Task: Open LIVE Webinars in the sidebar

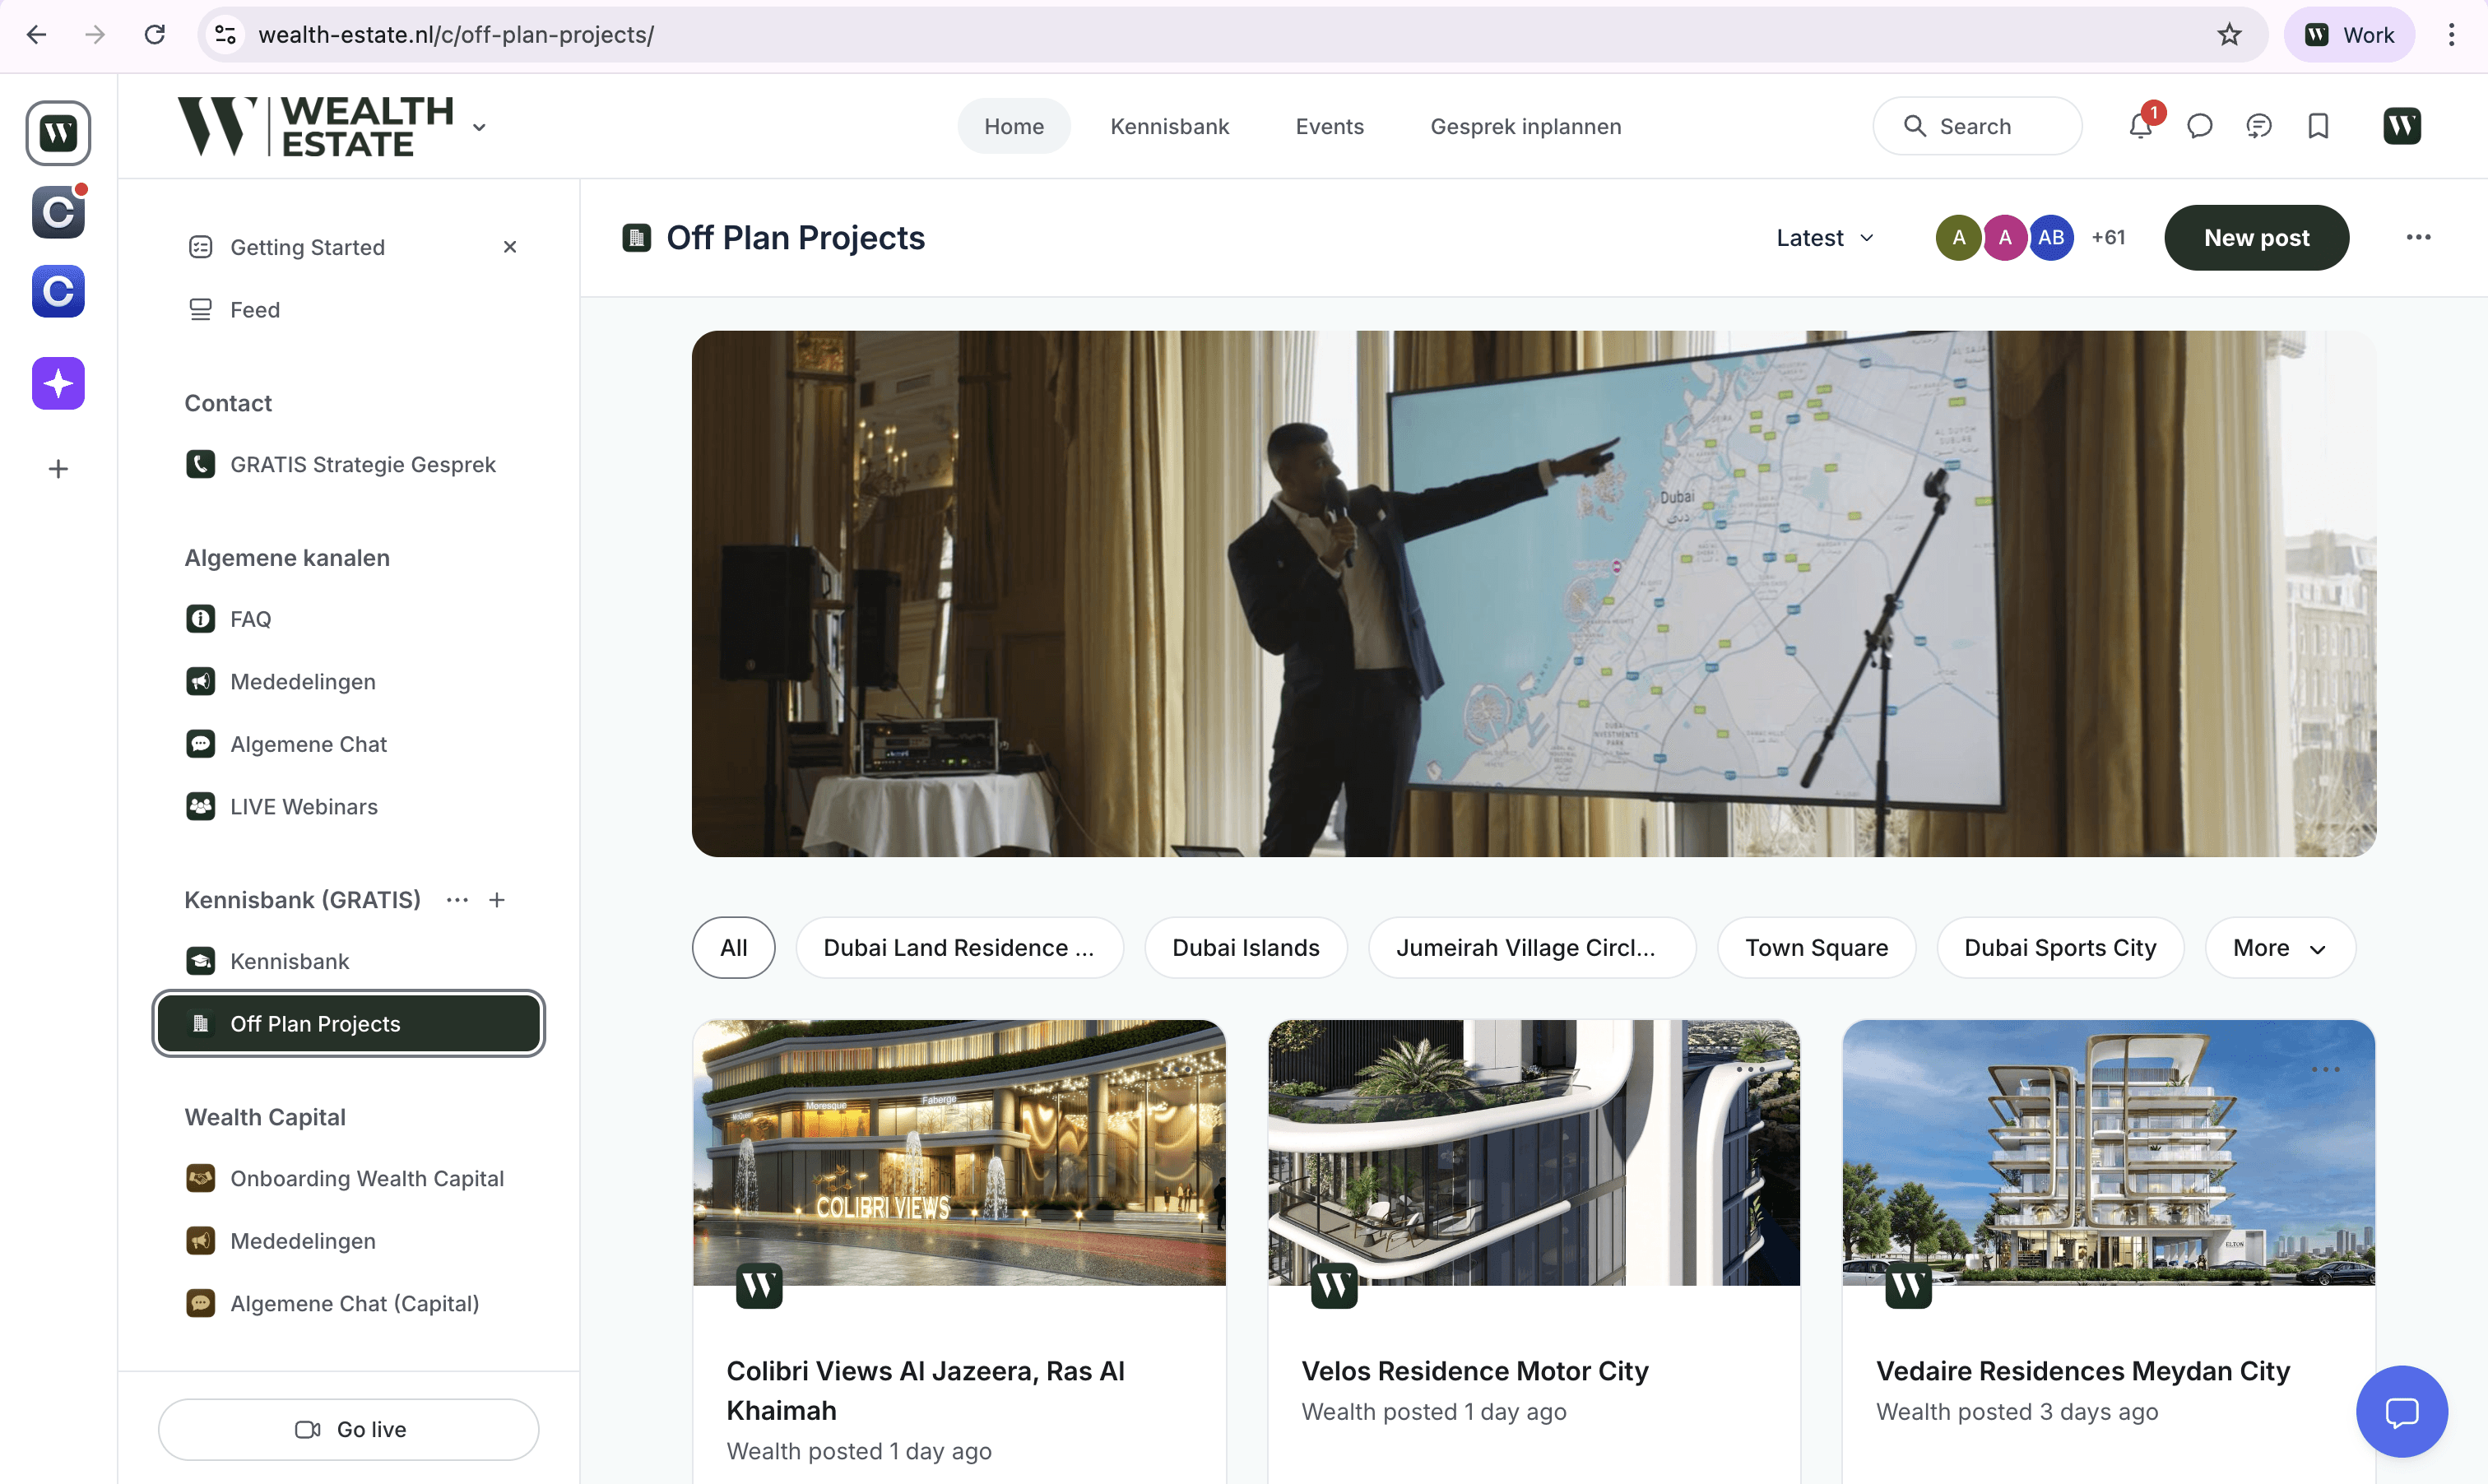Action: (303, 806)
